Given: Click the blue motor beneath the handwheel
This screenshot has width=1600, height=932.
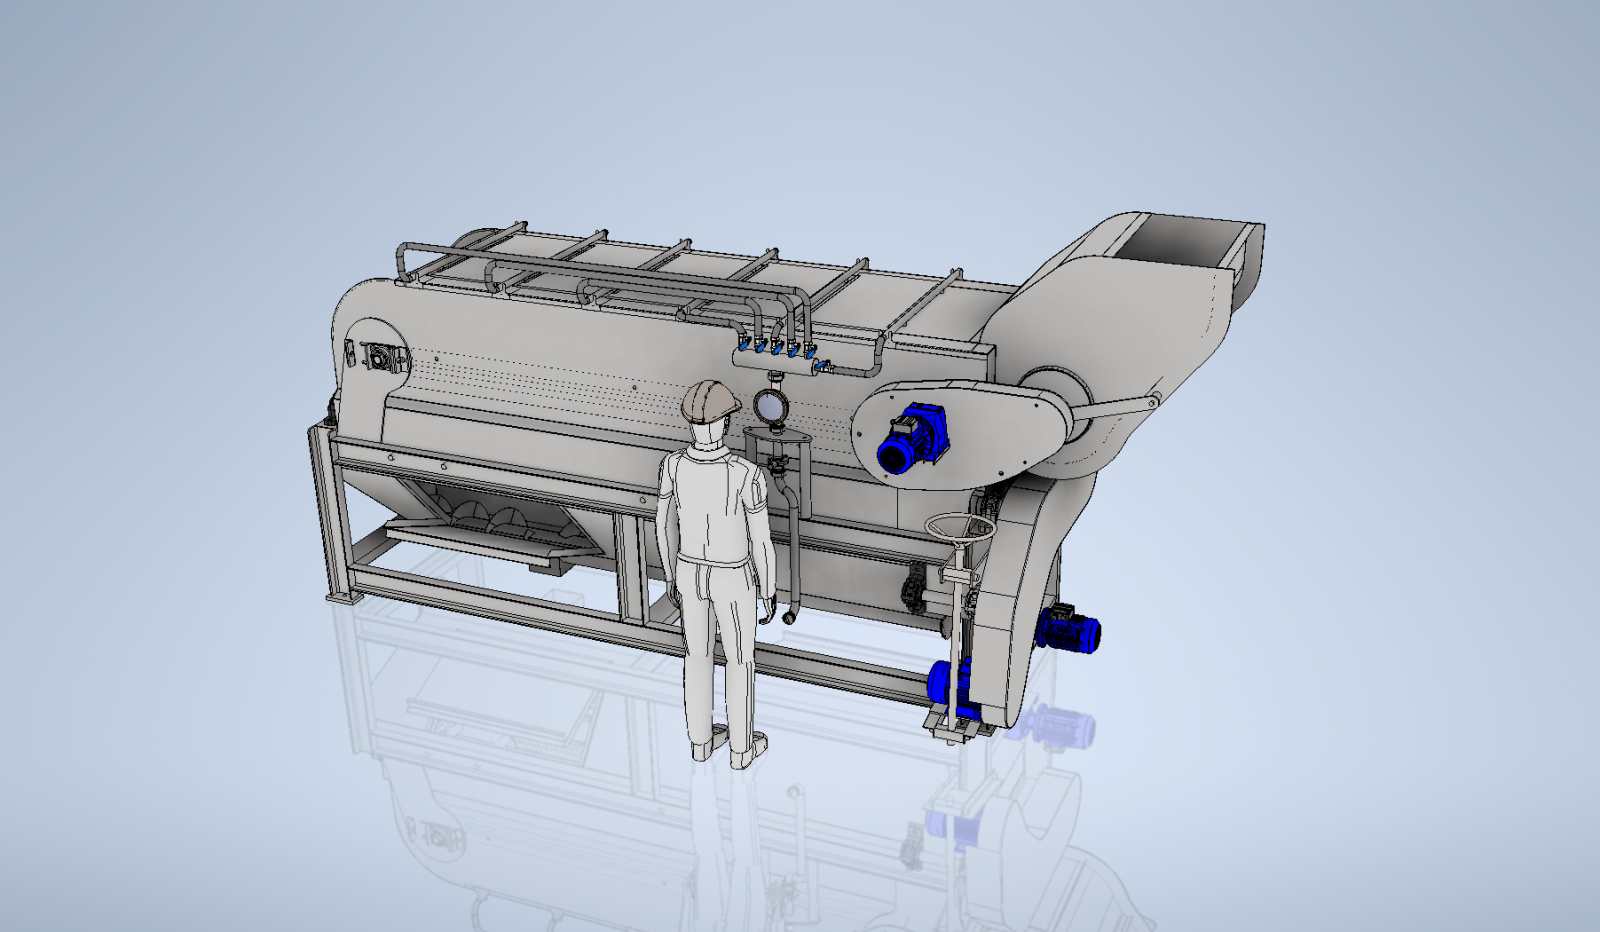Looking at the screenshot, I should click(x=953, y=688).
